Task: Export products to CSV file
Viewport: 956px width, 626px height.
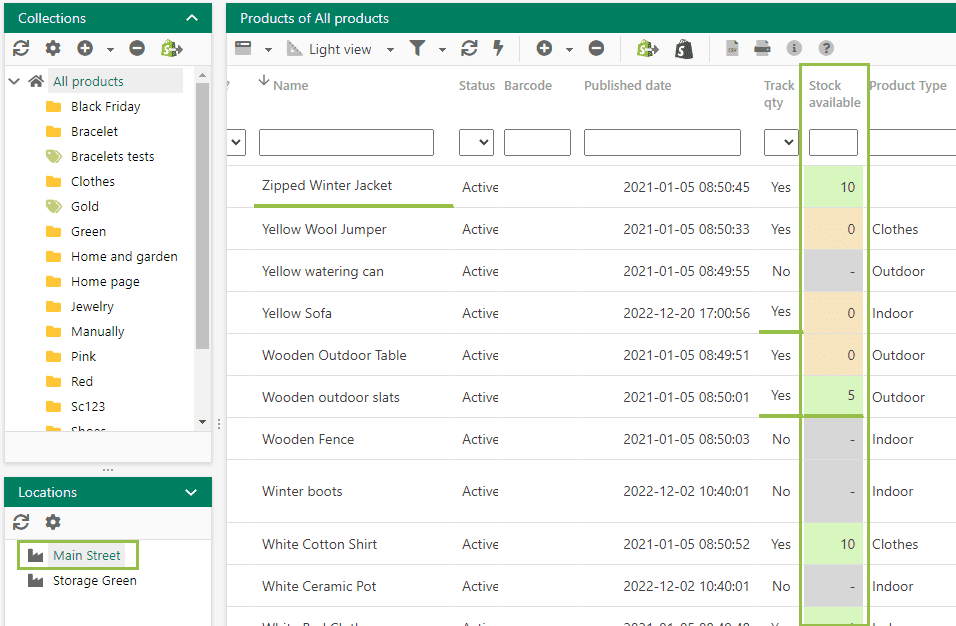Action: 732,48
